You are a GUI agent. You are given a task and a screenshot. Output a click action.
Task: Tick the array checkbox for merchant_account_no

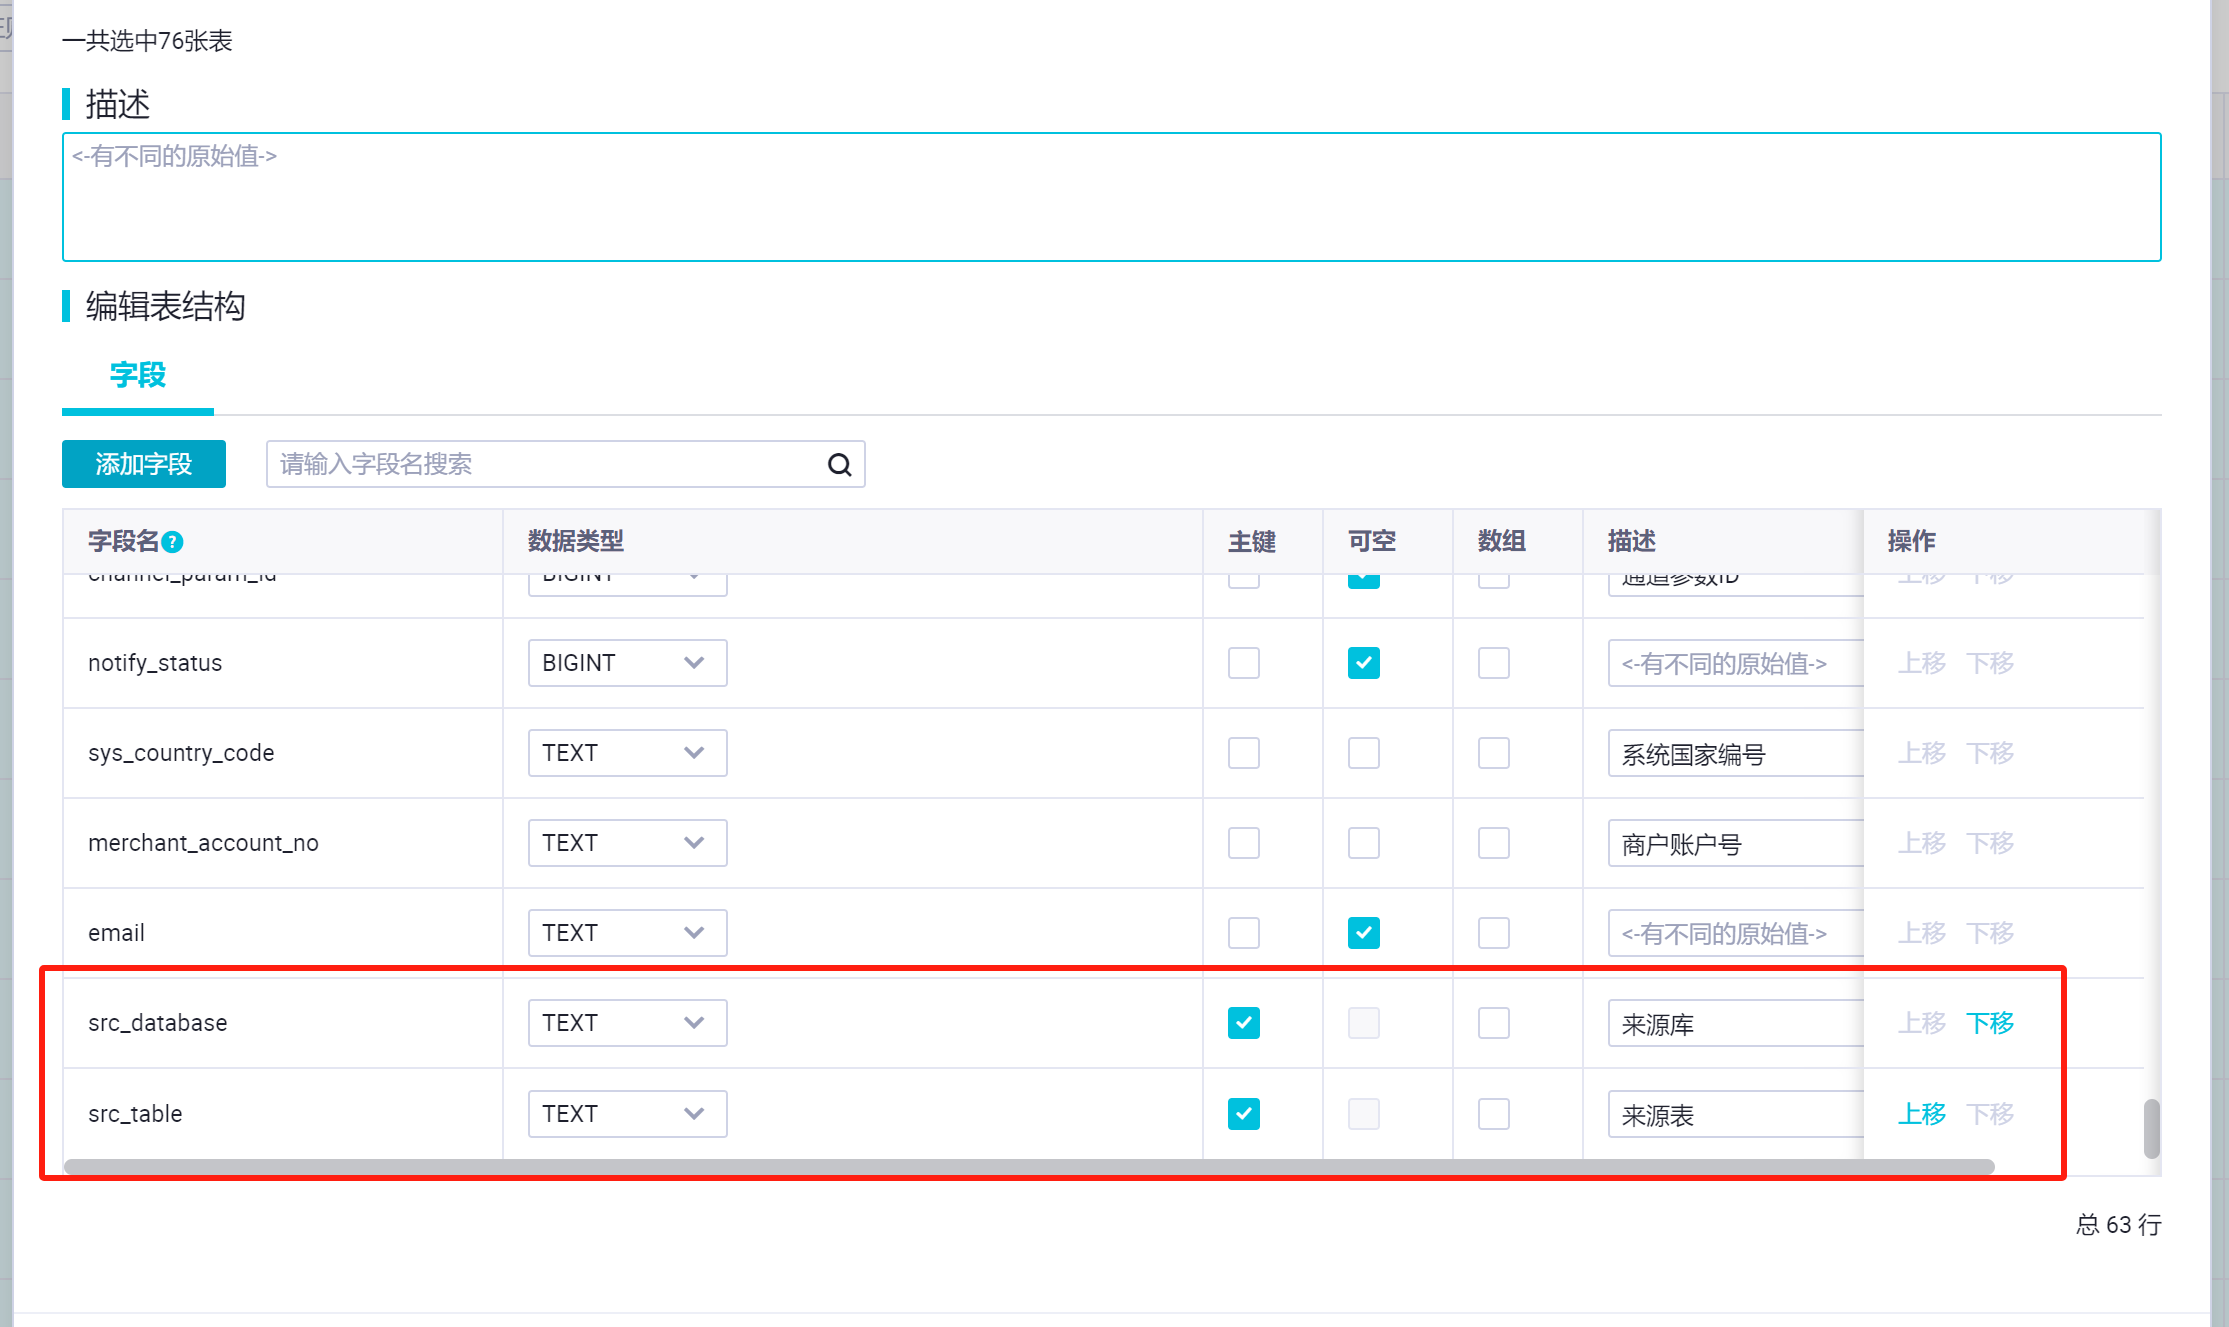tap(1493, 843)
